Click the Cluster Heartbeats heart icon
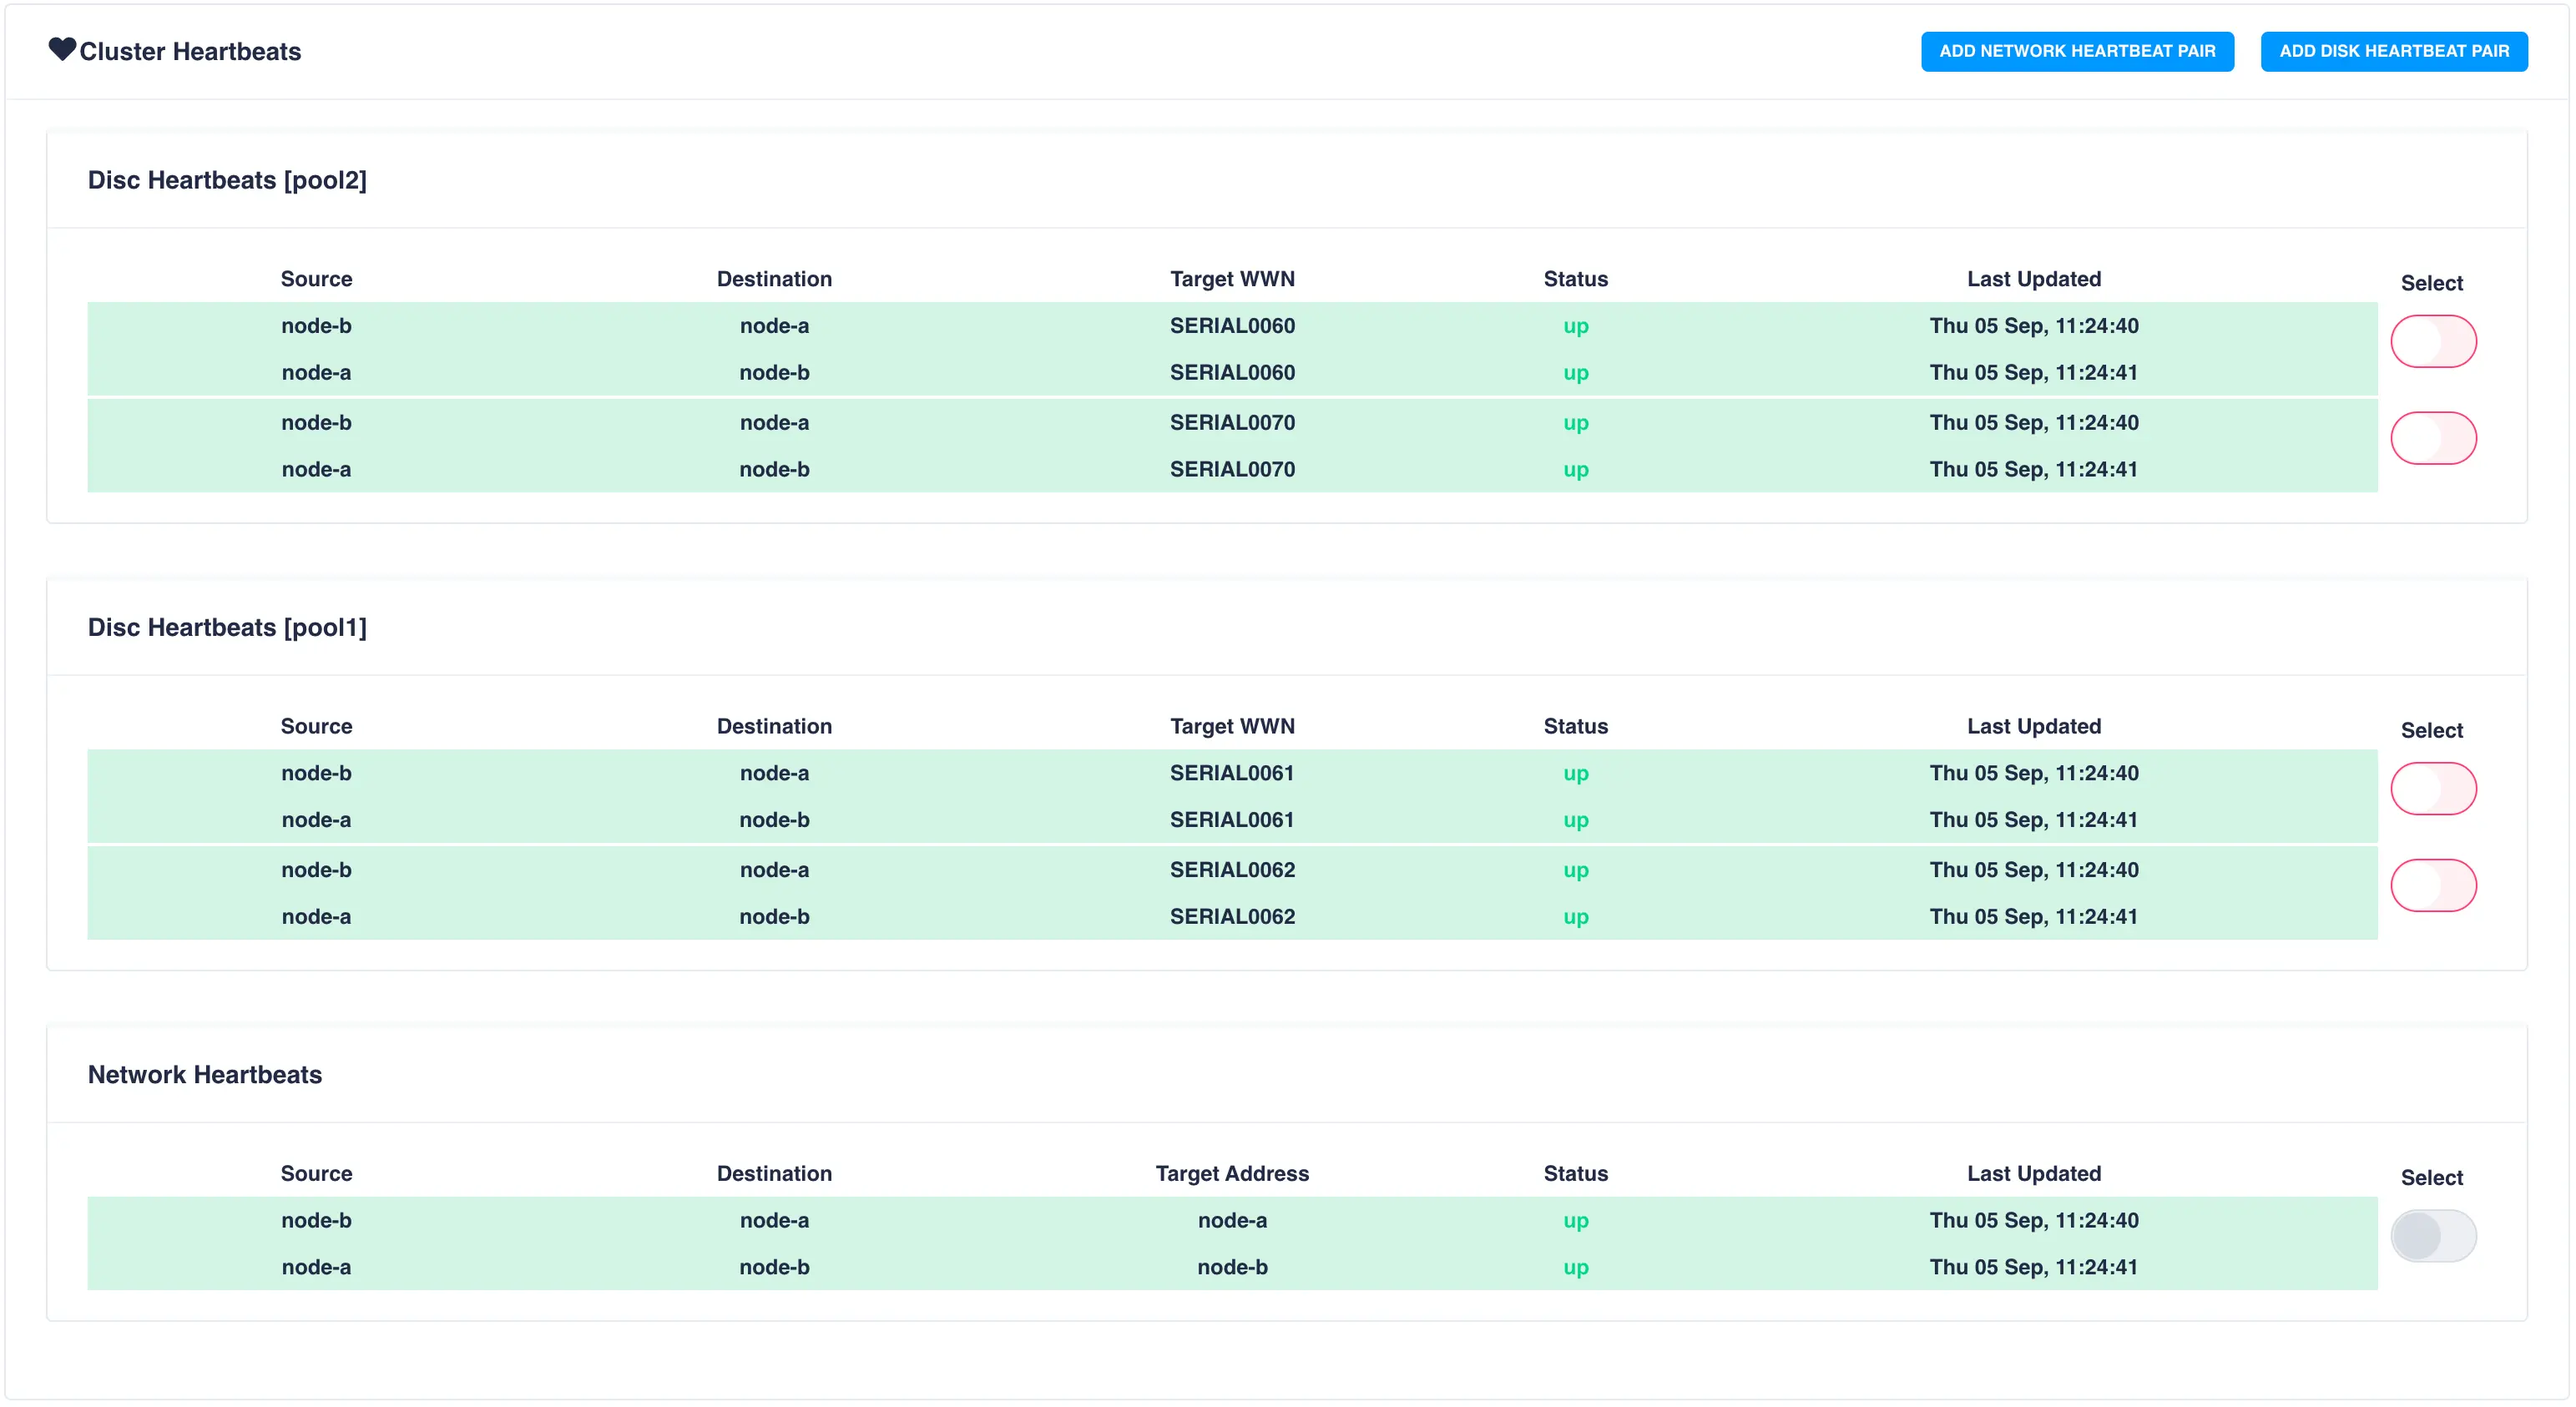 [62, 50]
